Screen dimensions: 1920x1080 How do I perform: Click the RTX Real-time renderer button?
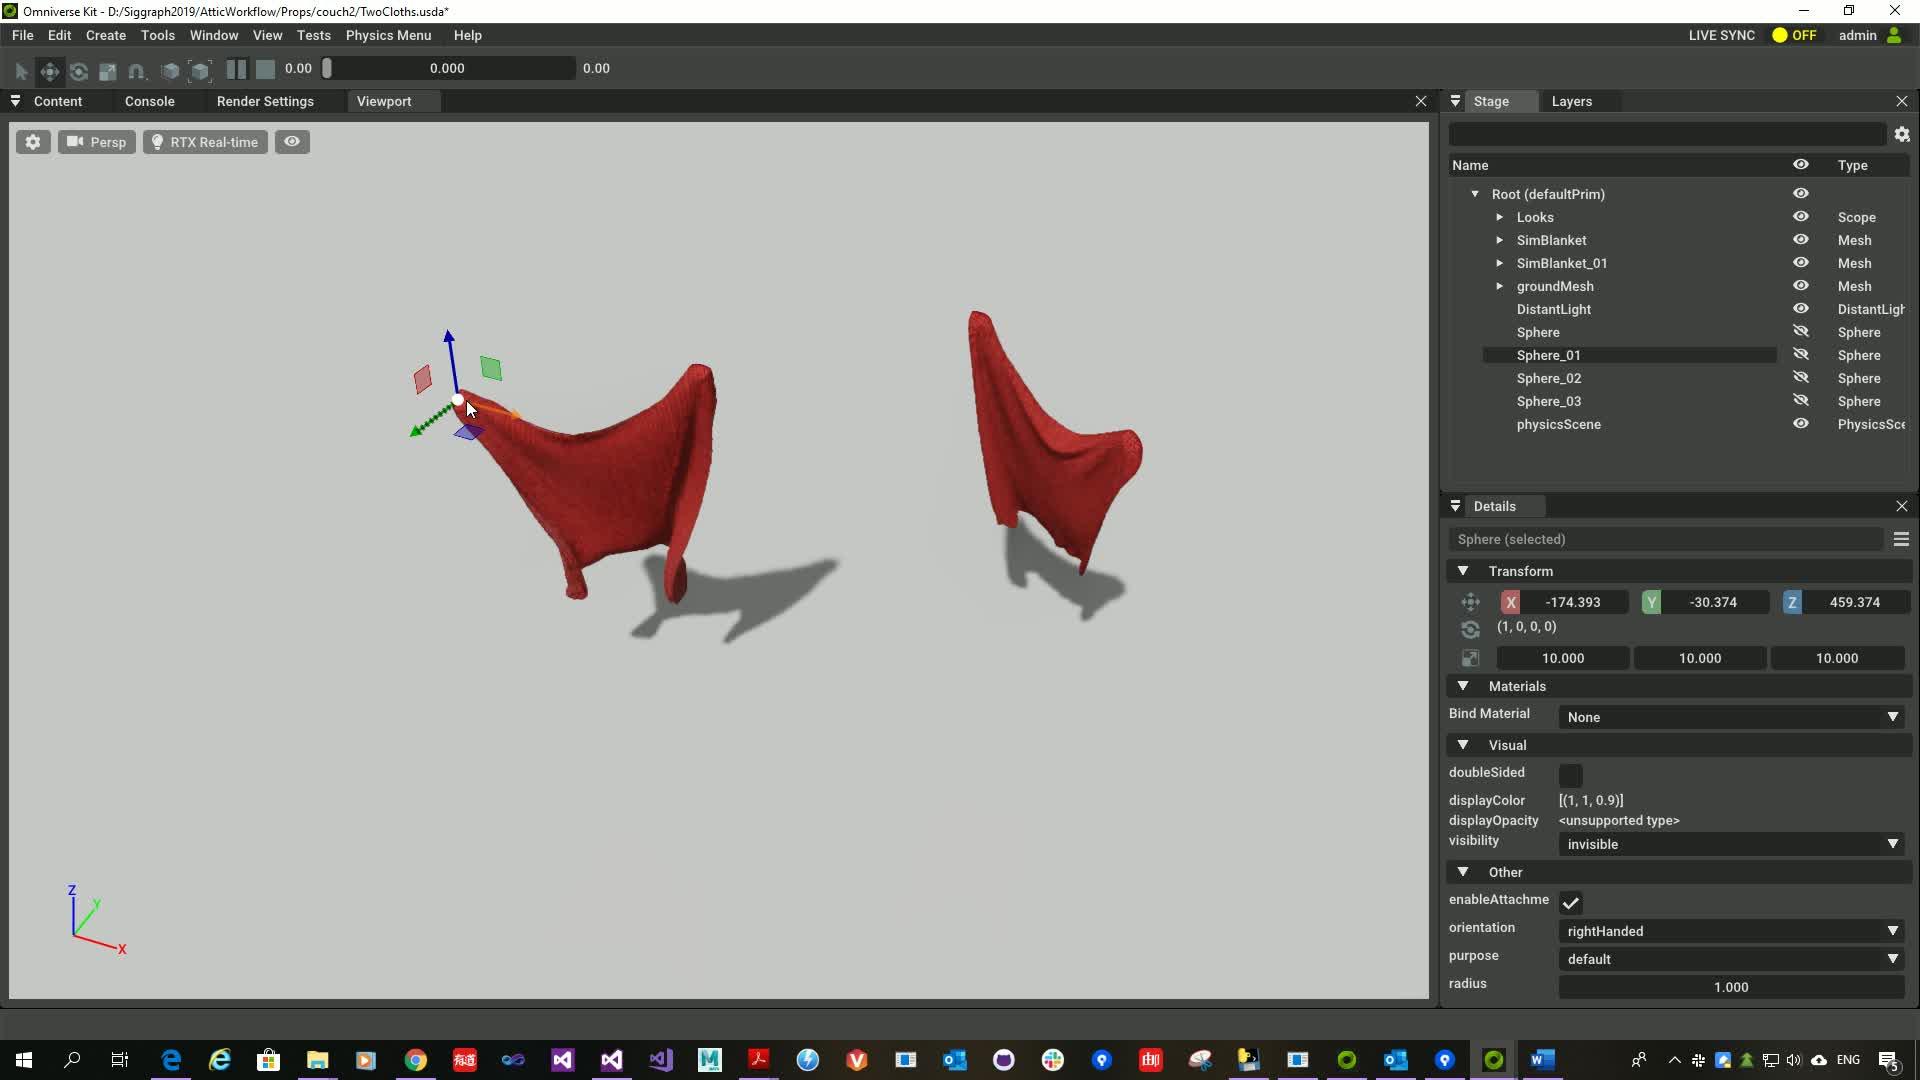[204, 141]
